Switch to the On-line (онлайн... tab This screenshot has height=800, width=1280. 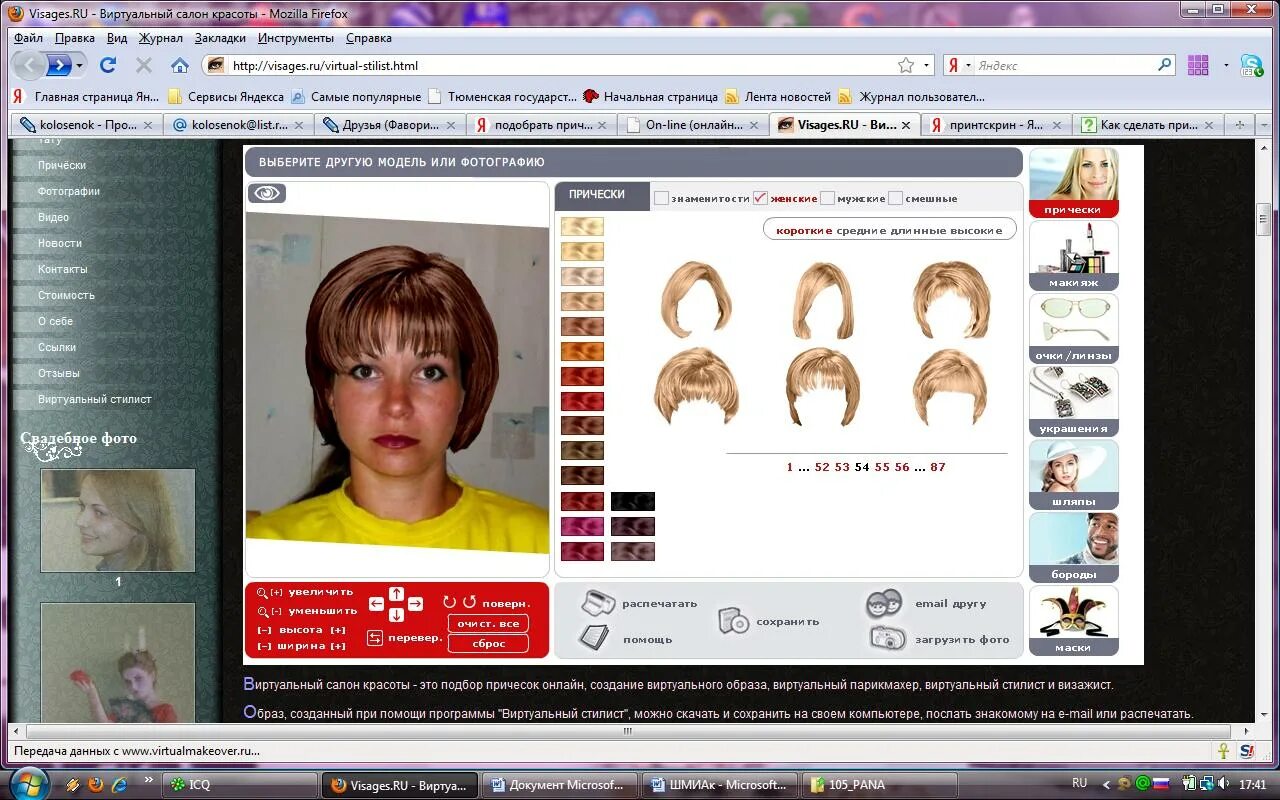point(692,125)
